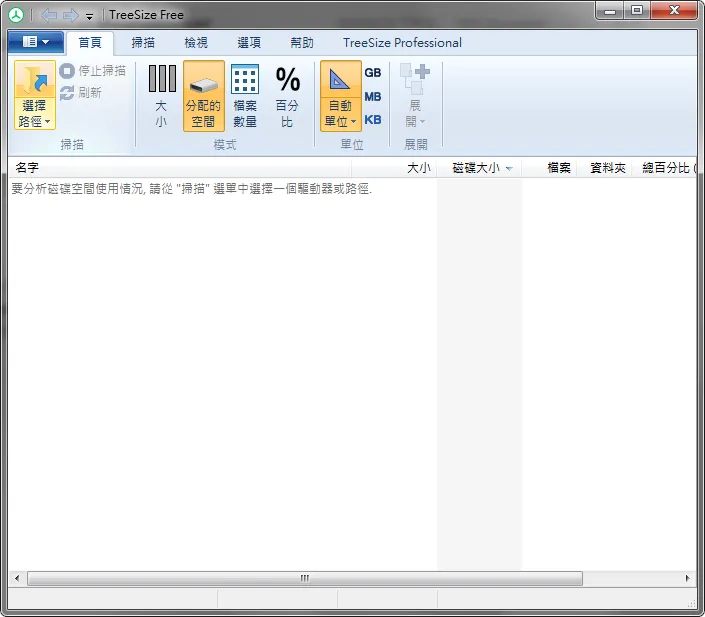This screenshot has width=705, height=617.
Task: Switch to the 首頁 tab
Action: click(x=90, y=43)
